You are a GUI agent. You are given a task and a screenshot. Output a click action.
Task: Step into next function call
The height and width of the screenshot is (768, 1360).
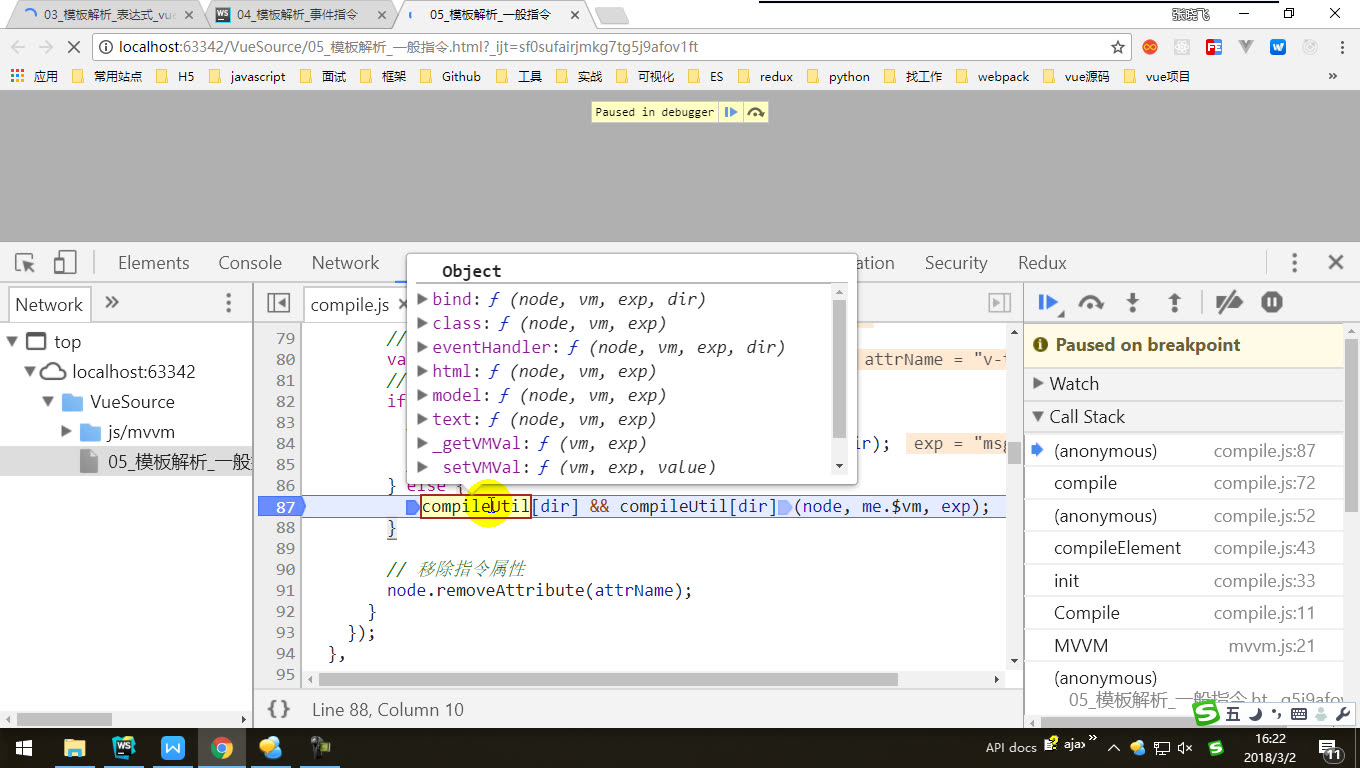click(x=1133, y=302)
